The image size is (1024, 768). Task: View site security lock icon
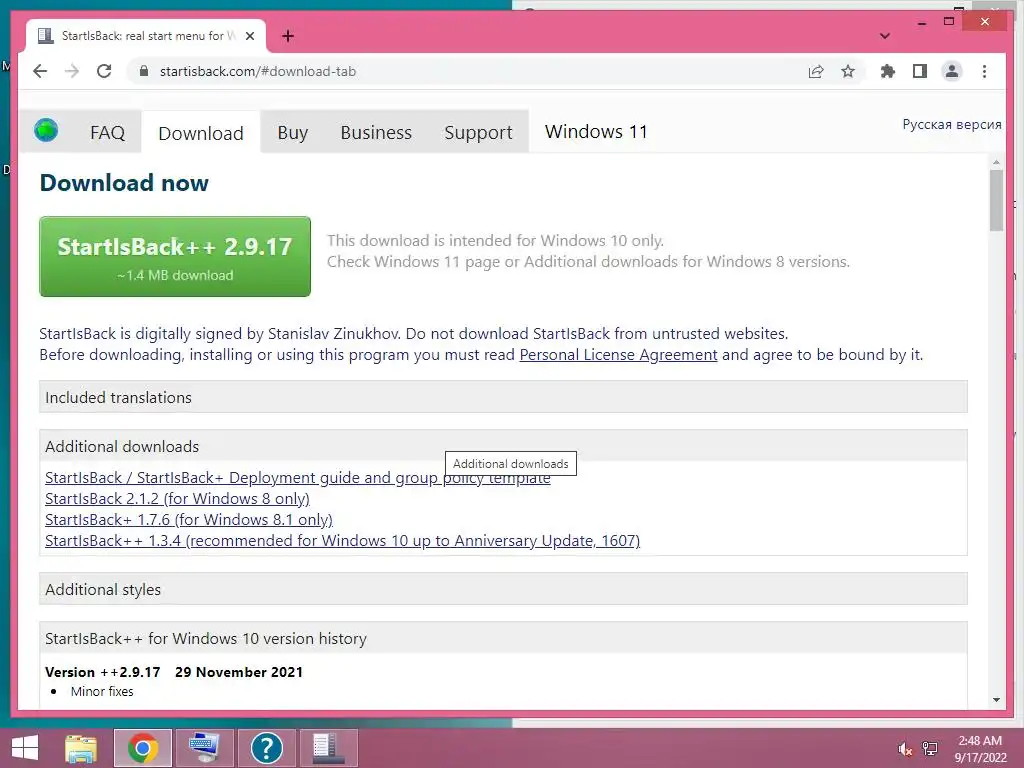pos(144,71)
